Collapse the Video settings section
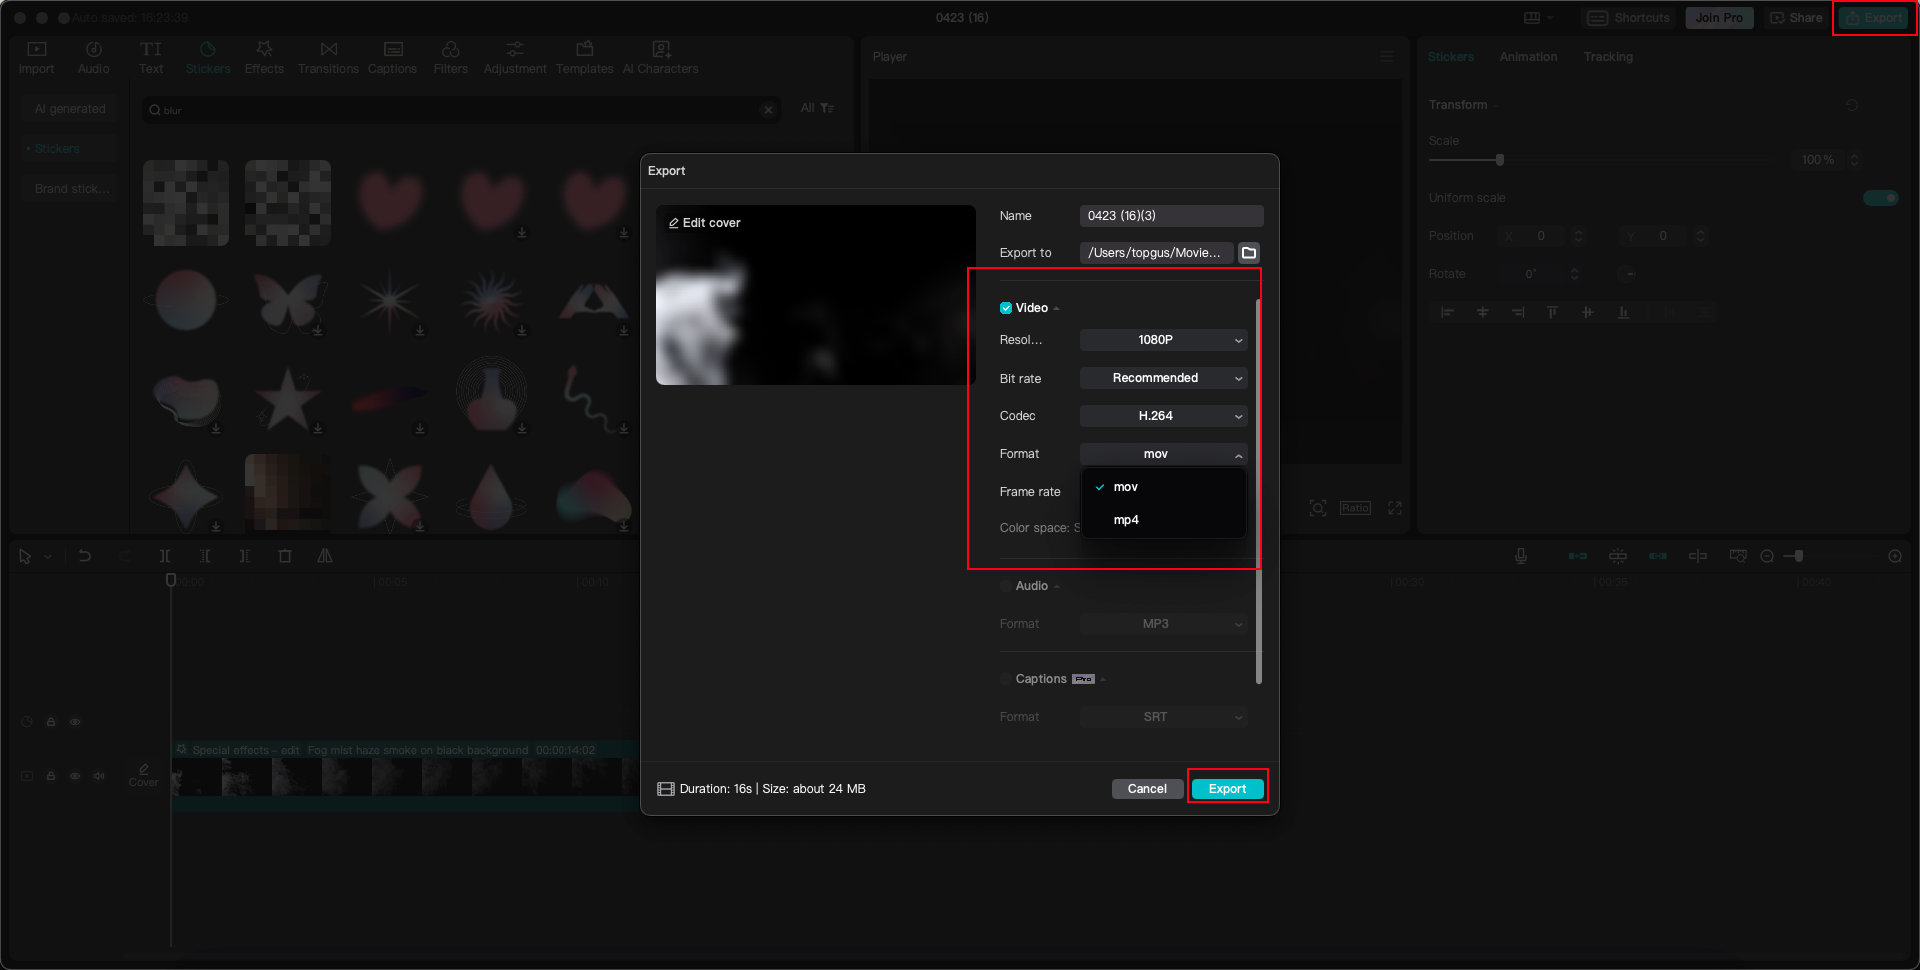Screen dimensions: 1920x970 [x=1056, y=308]
